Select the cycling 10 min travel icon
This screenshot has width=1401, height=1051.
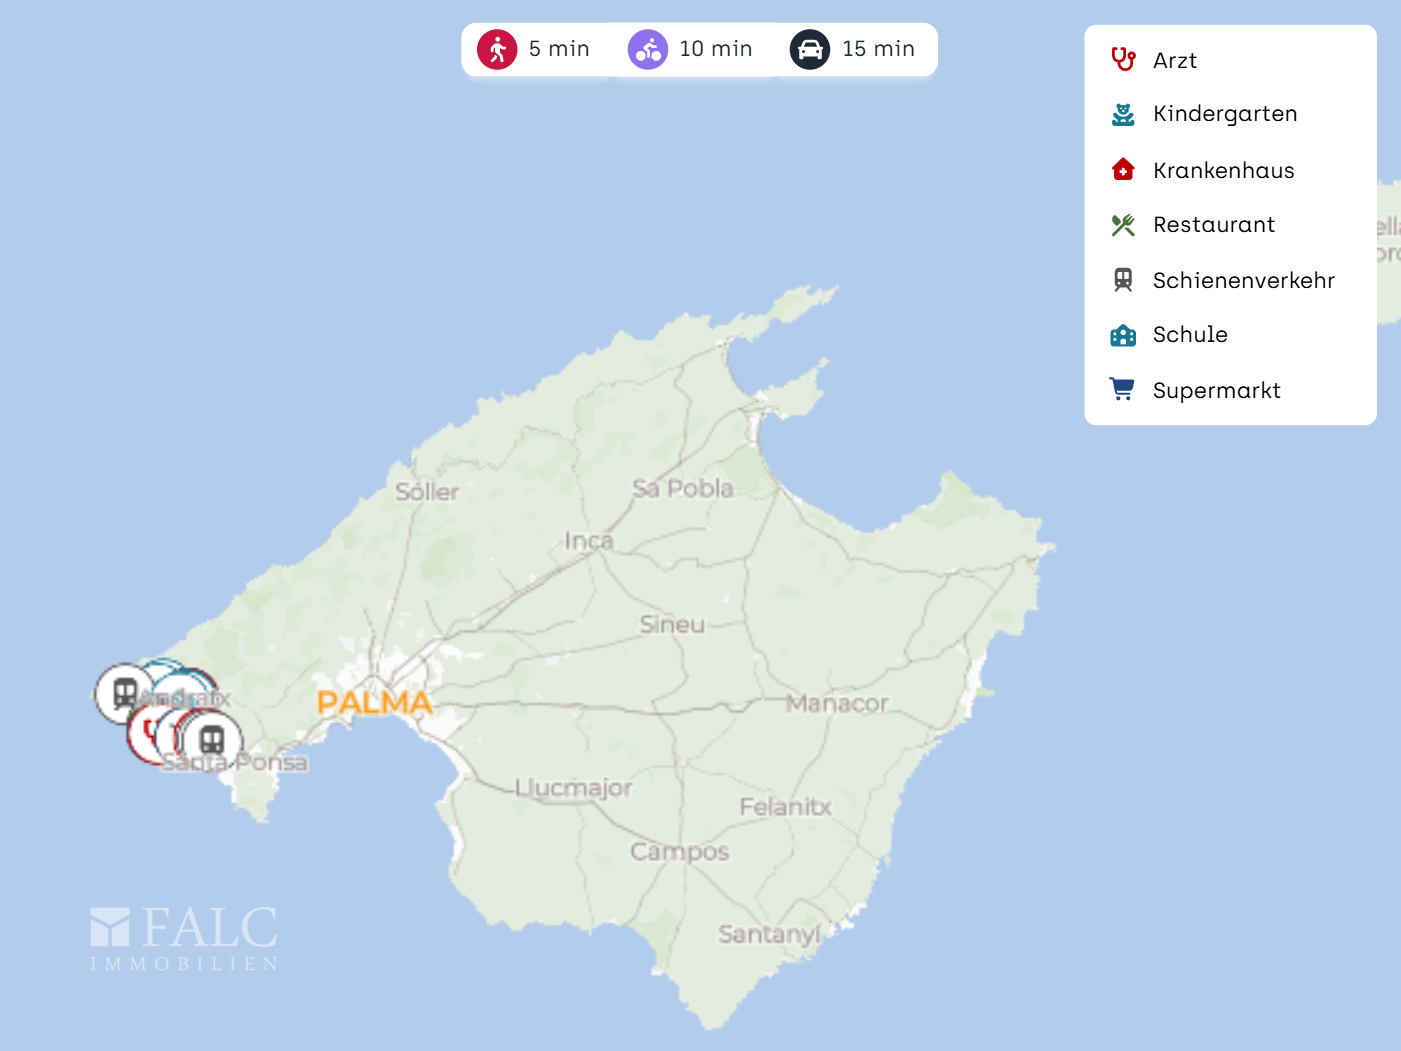647,49
